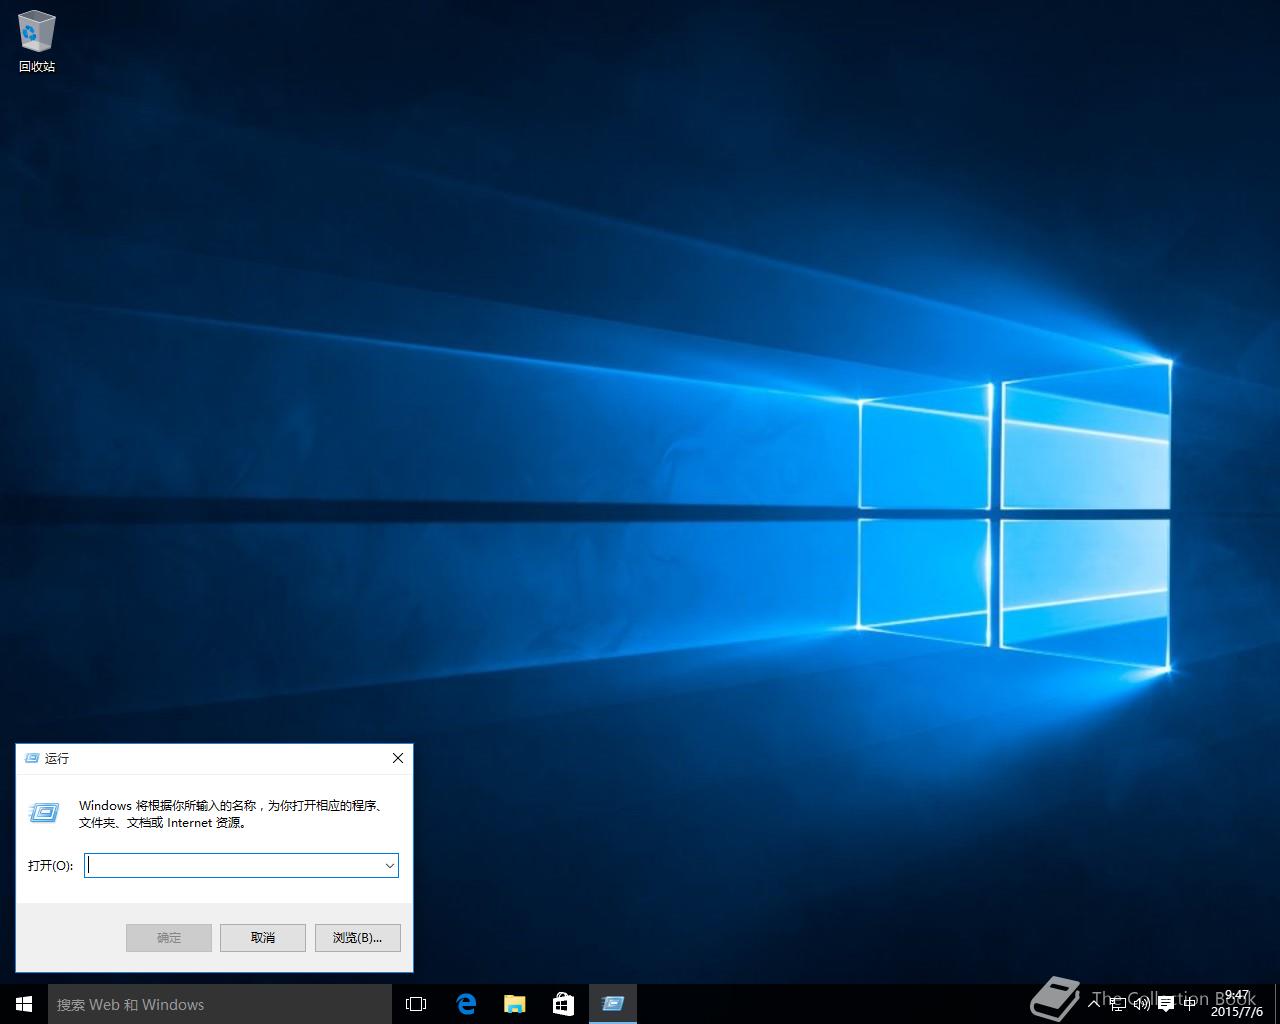1280x1024 pixels.
Task: Open the volume speaker tray icon
Action: [1142, 1004]
